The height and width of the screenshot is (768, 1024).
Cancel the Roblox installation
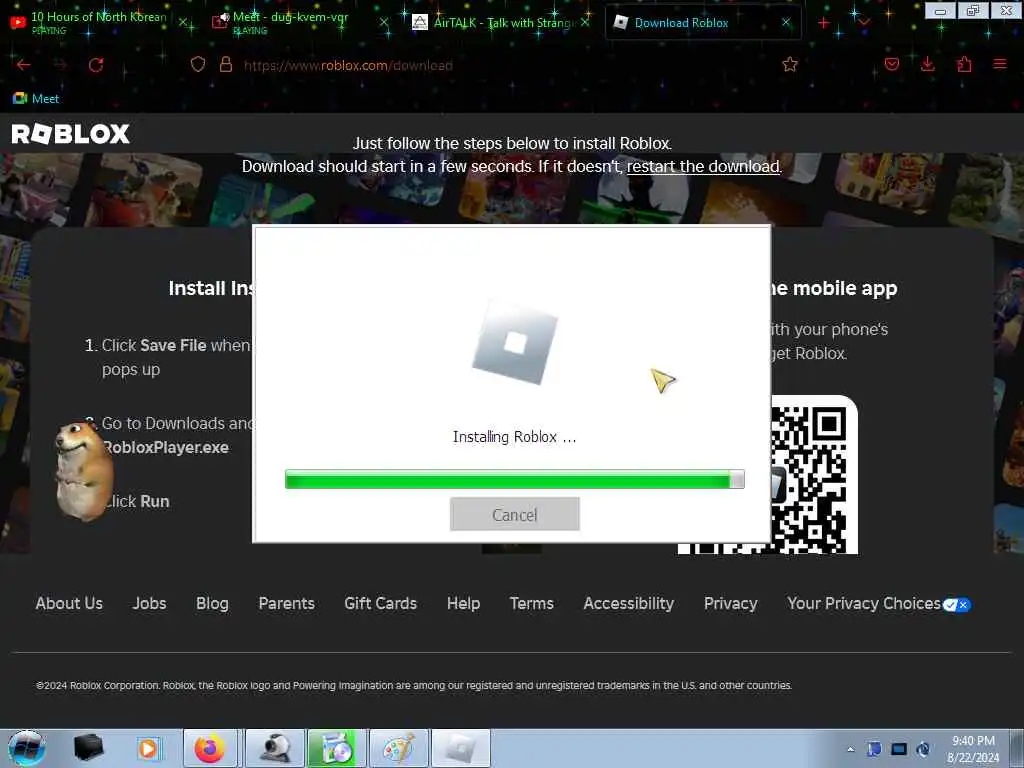(515, 514)
